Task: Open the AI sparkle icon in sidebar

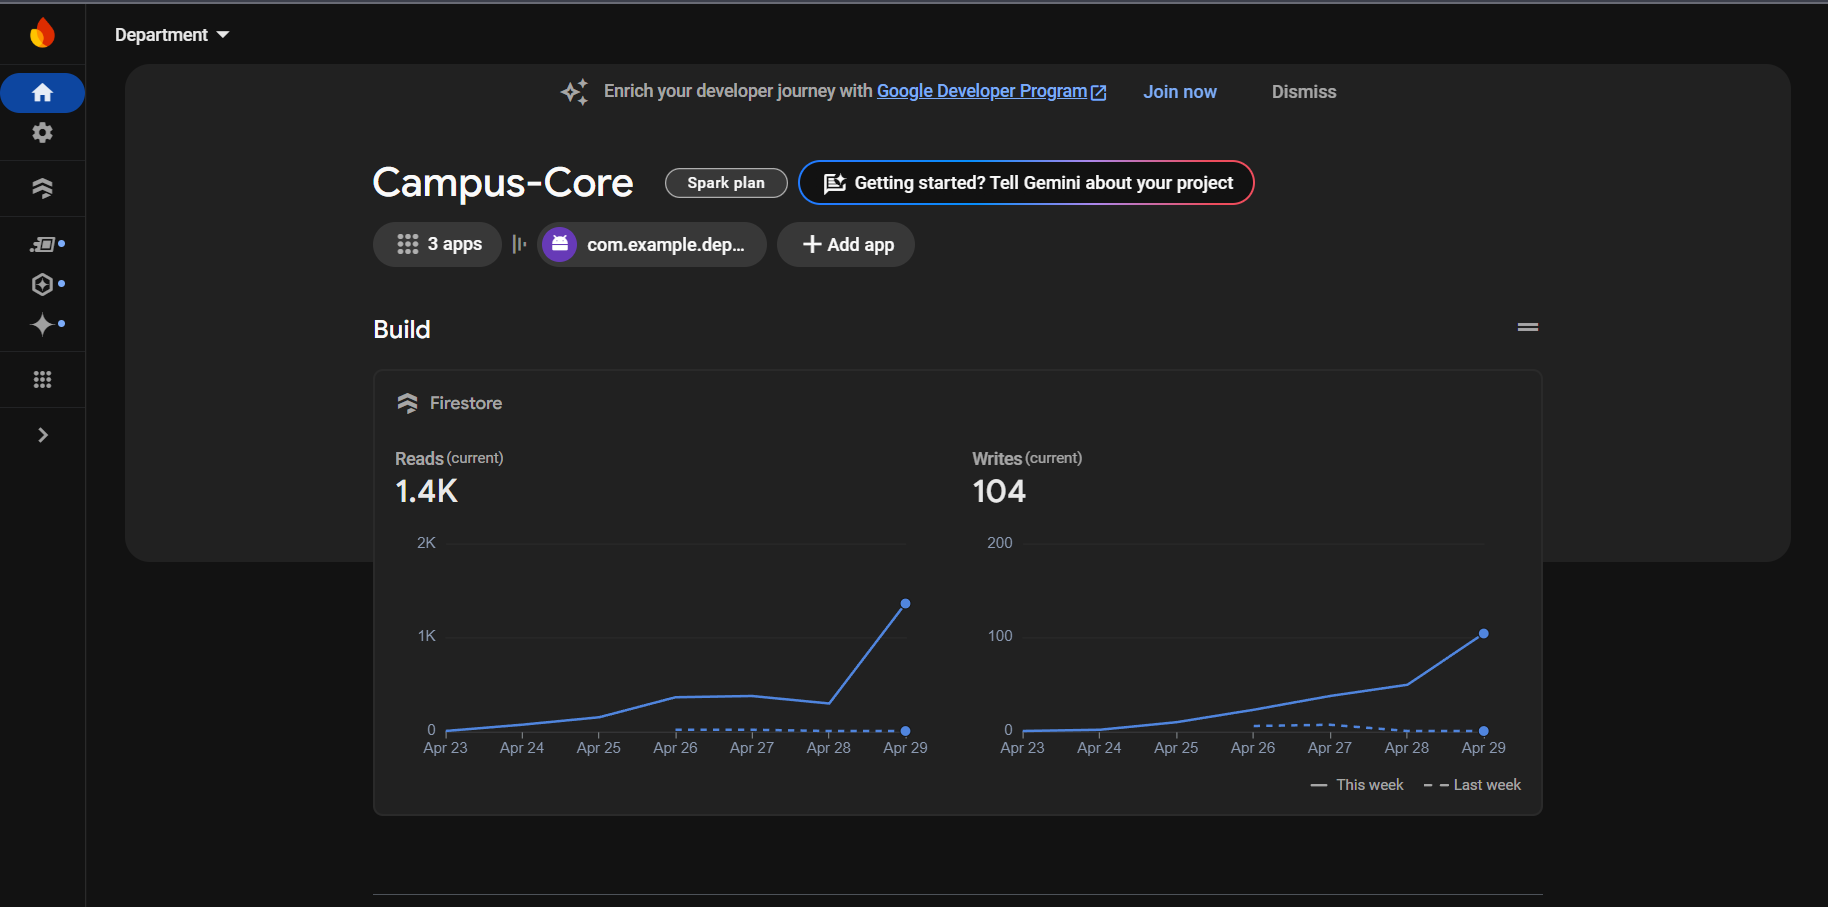Action: [42, 324]
